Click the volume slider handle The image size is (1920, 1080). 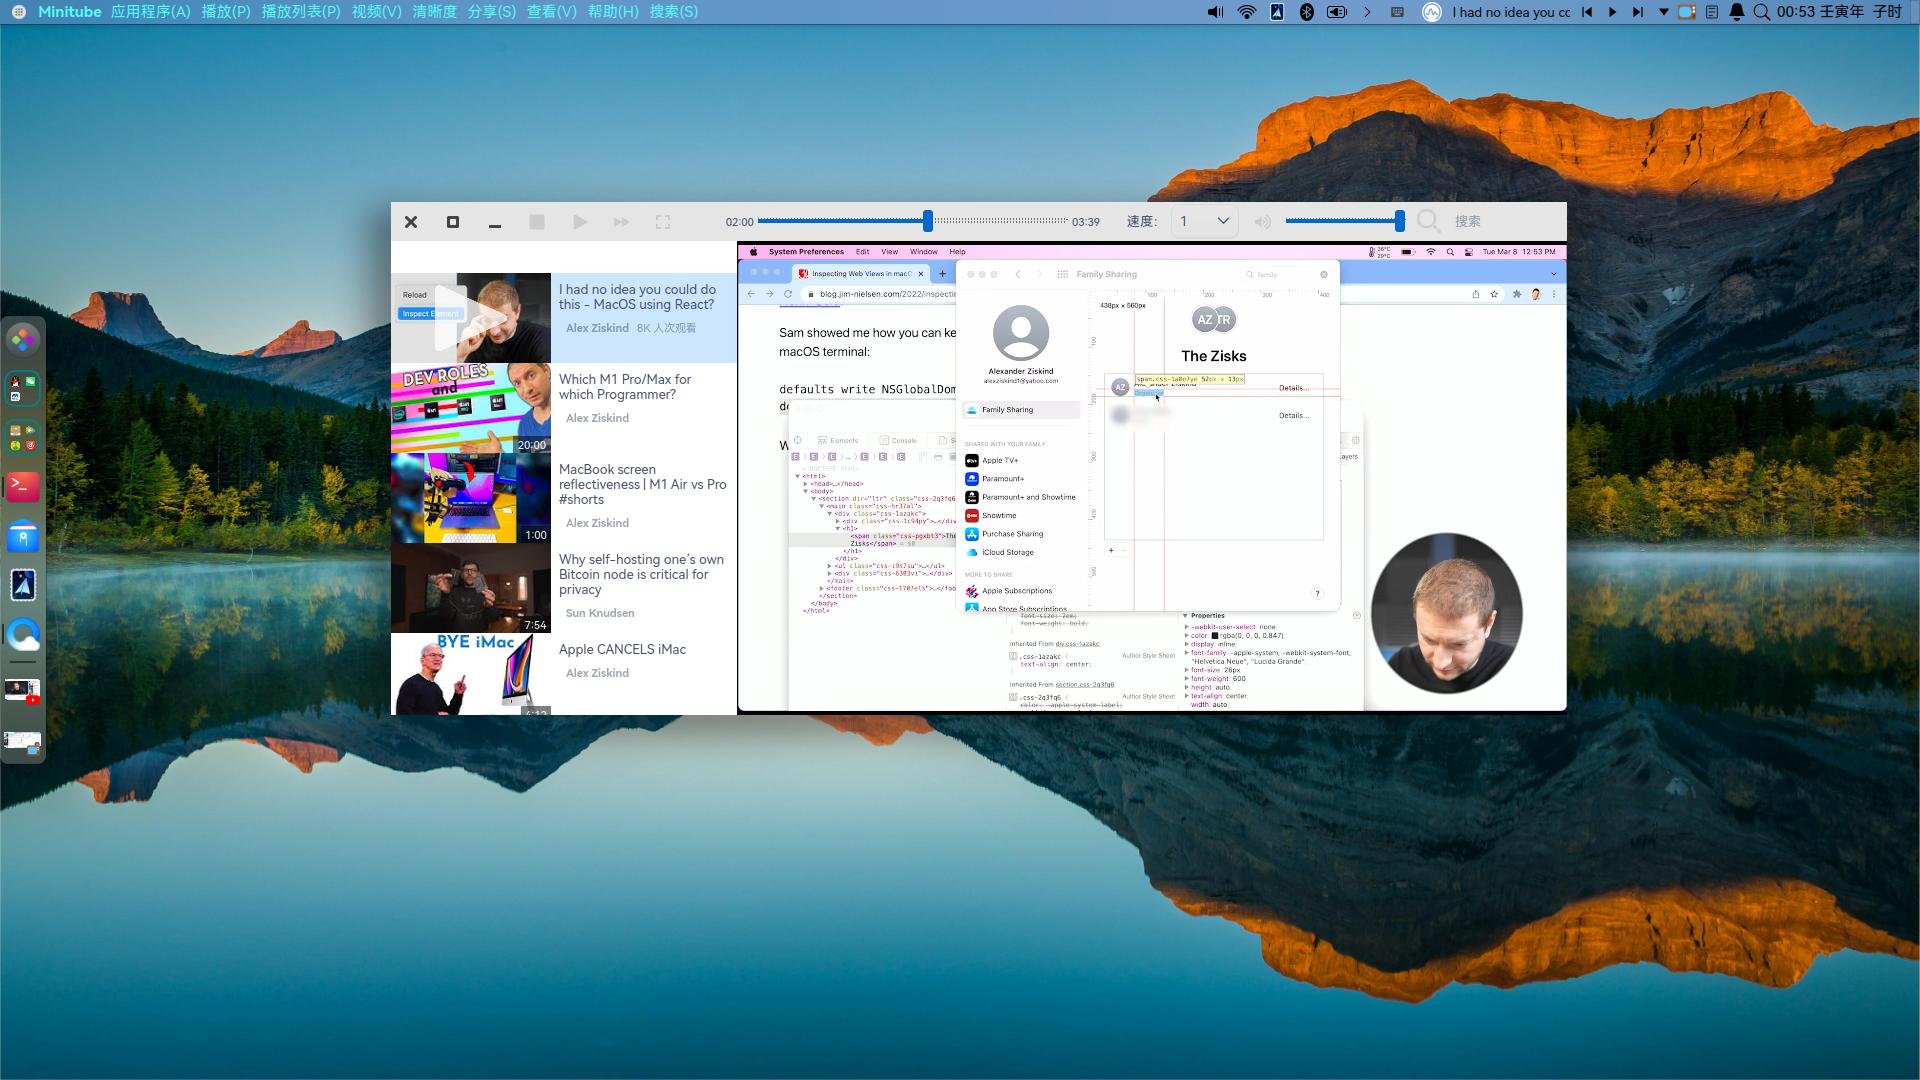(1399, 221)
